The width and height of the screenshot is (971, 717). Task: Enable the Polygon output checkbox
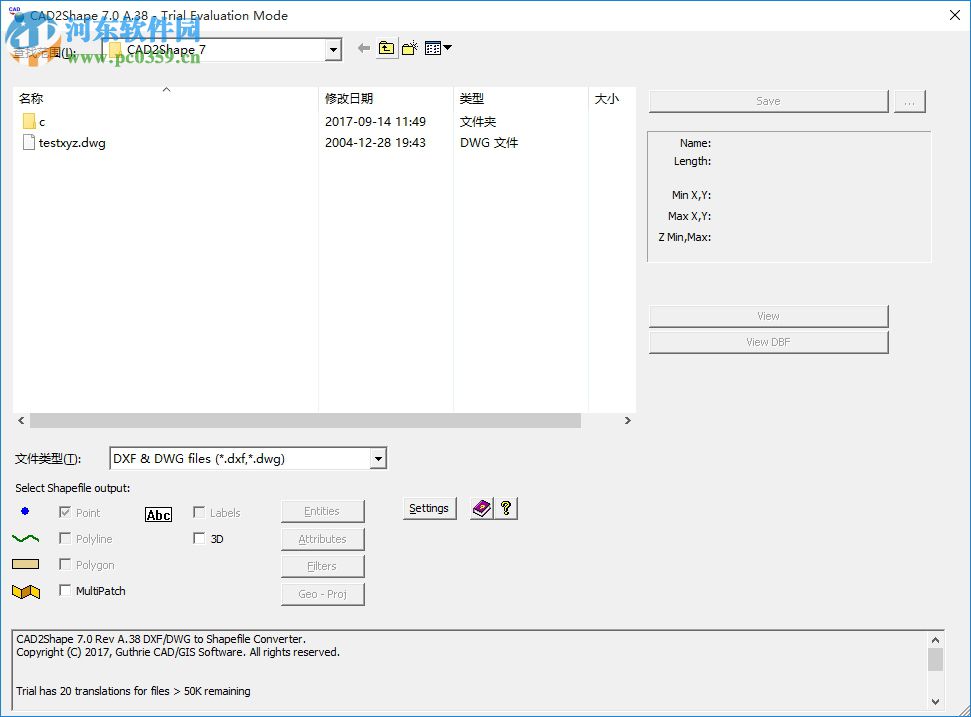(64, 563)
